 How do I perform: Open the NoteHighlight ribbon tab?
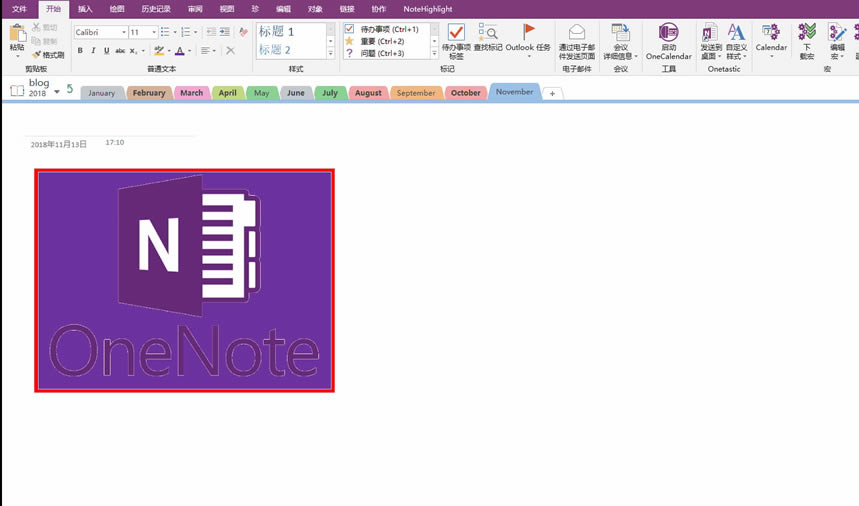coord(428,9)
